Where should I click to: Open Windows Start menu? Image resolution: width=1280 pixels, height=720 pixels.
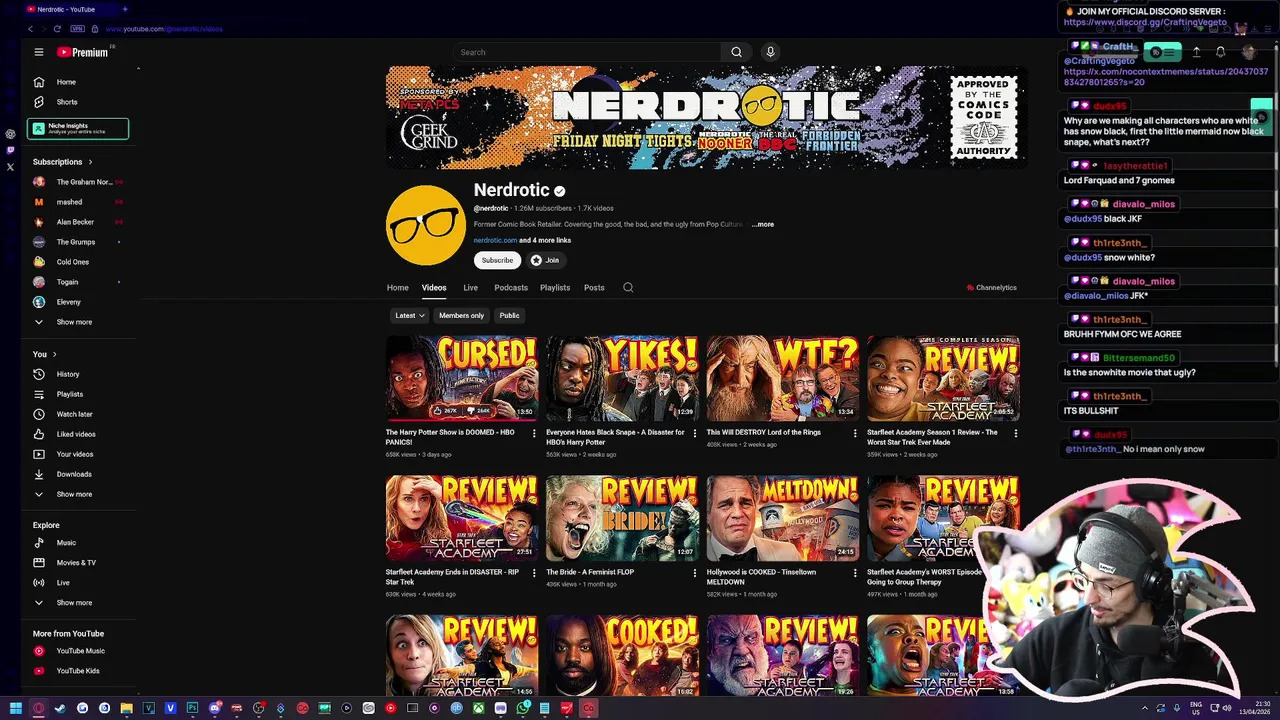coord(16,709)
